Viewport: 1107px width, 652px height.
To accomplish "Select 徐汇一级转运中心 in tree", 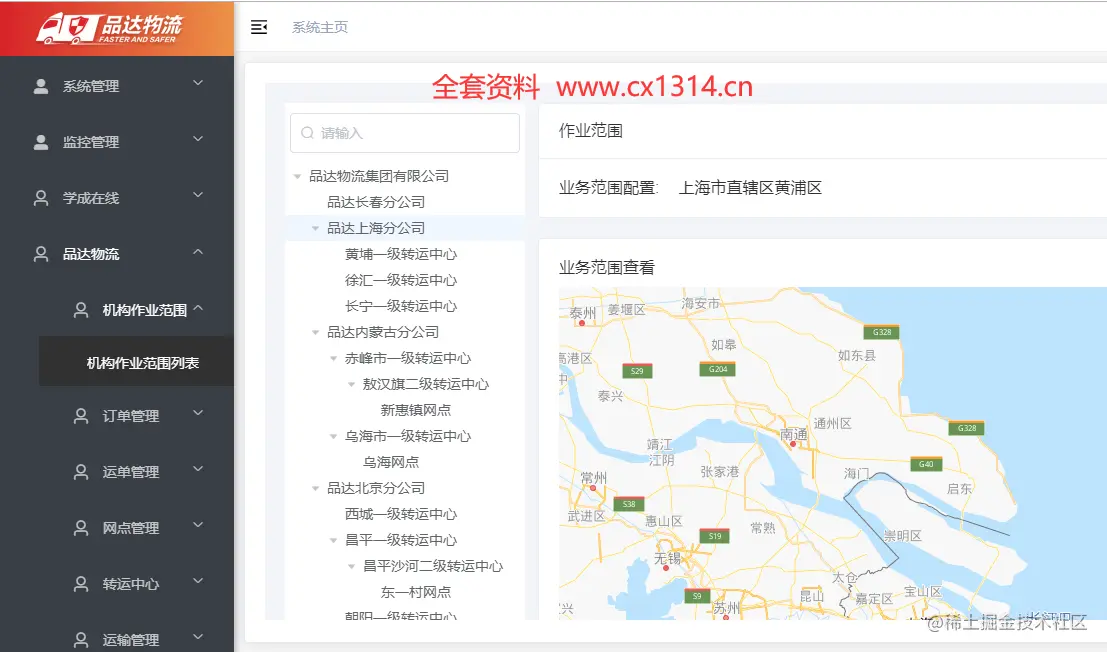I will point(400,280).
